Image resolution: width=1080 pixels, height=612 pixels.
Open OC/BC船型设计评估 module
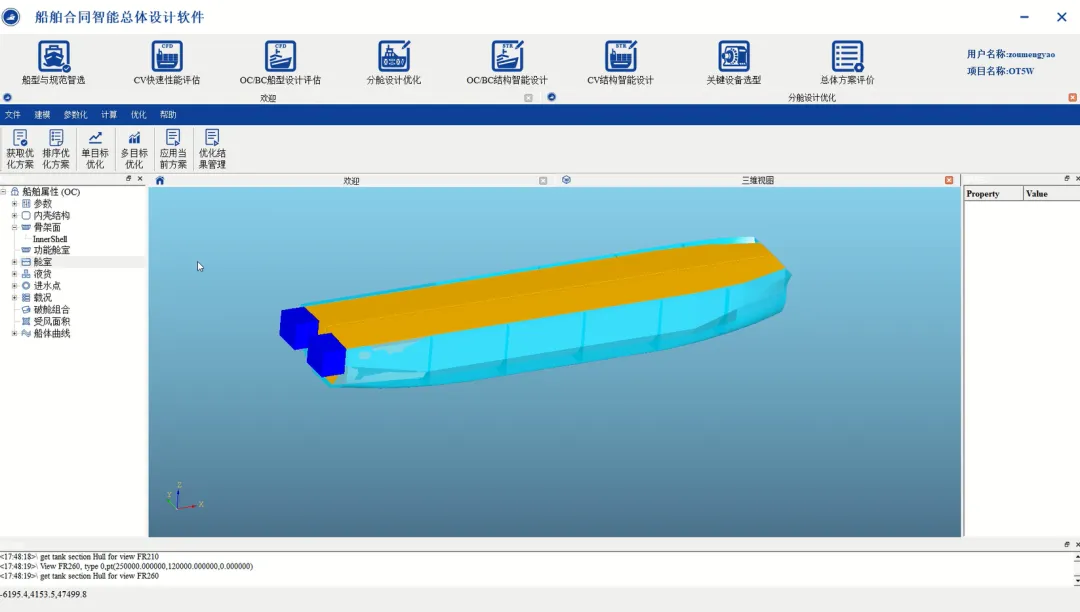click(x=280, y=63)
